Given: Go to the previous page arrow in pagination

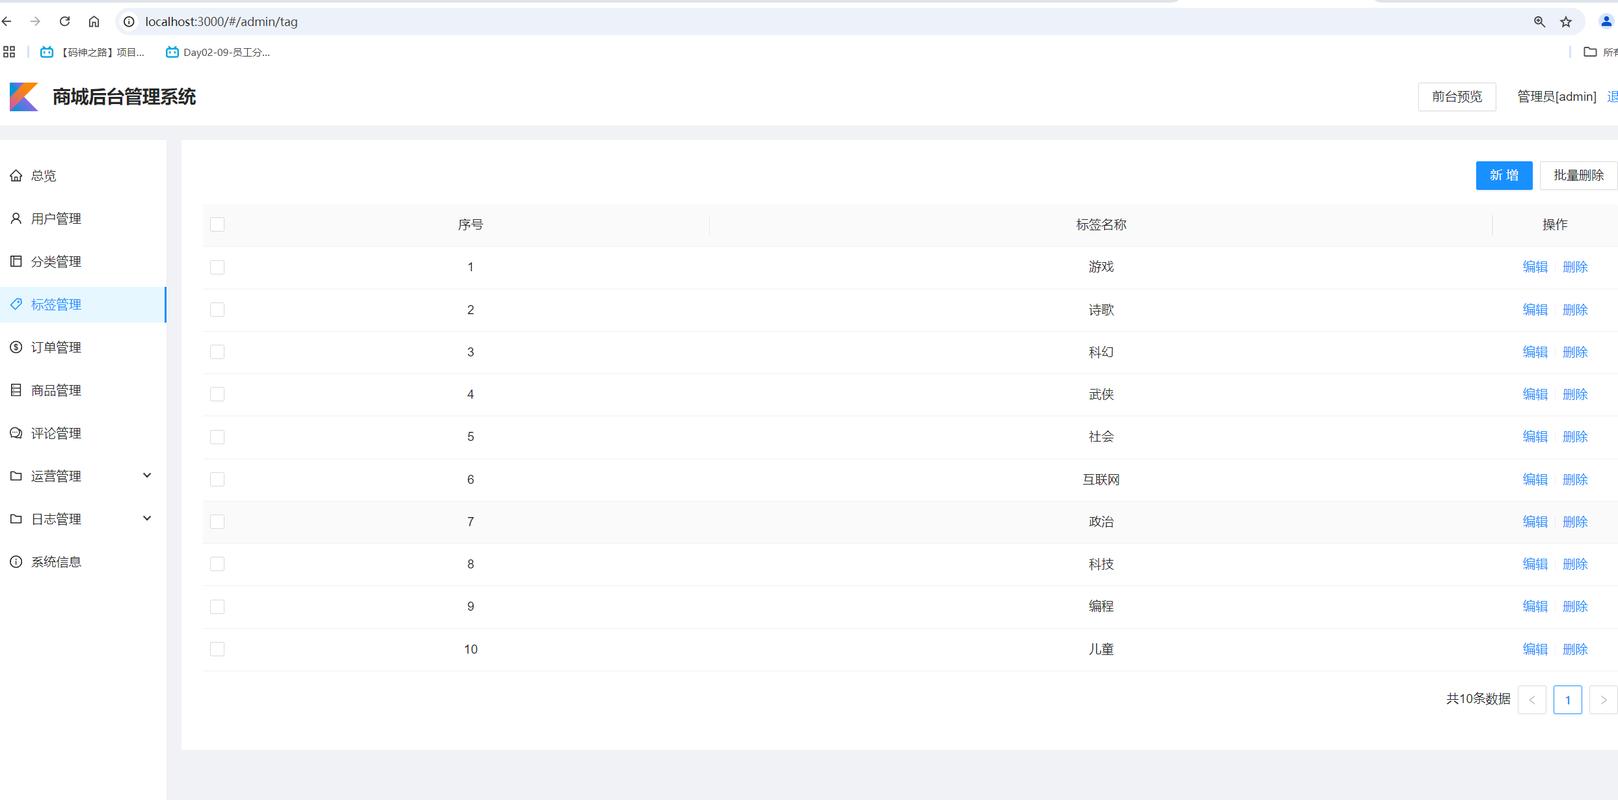Looking at the screenshot, I should click(1532, 700).
